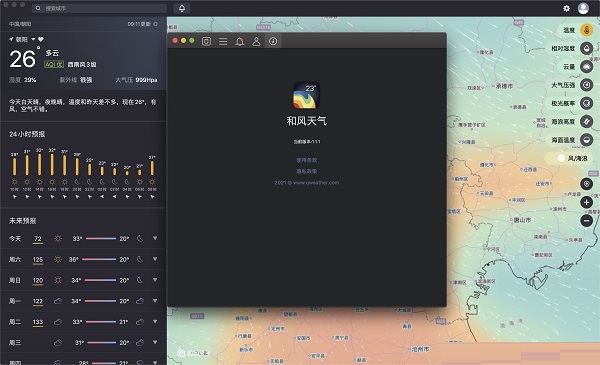Select the 温度 temperature map layer
The image size is (600, 365).
coord(586,30)
